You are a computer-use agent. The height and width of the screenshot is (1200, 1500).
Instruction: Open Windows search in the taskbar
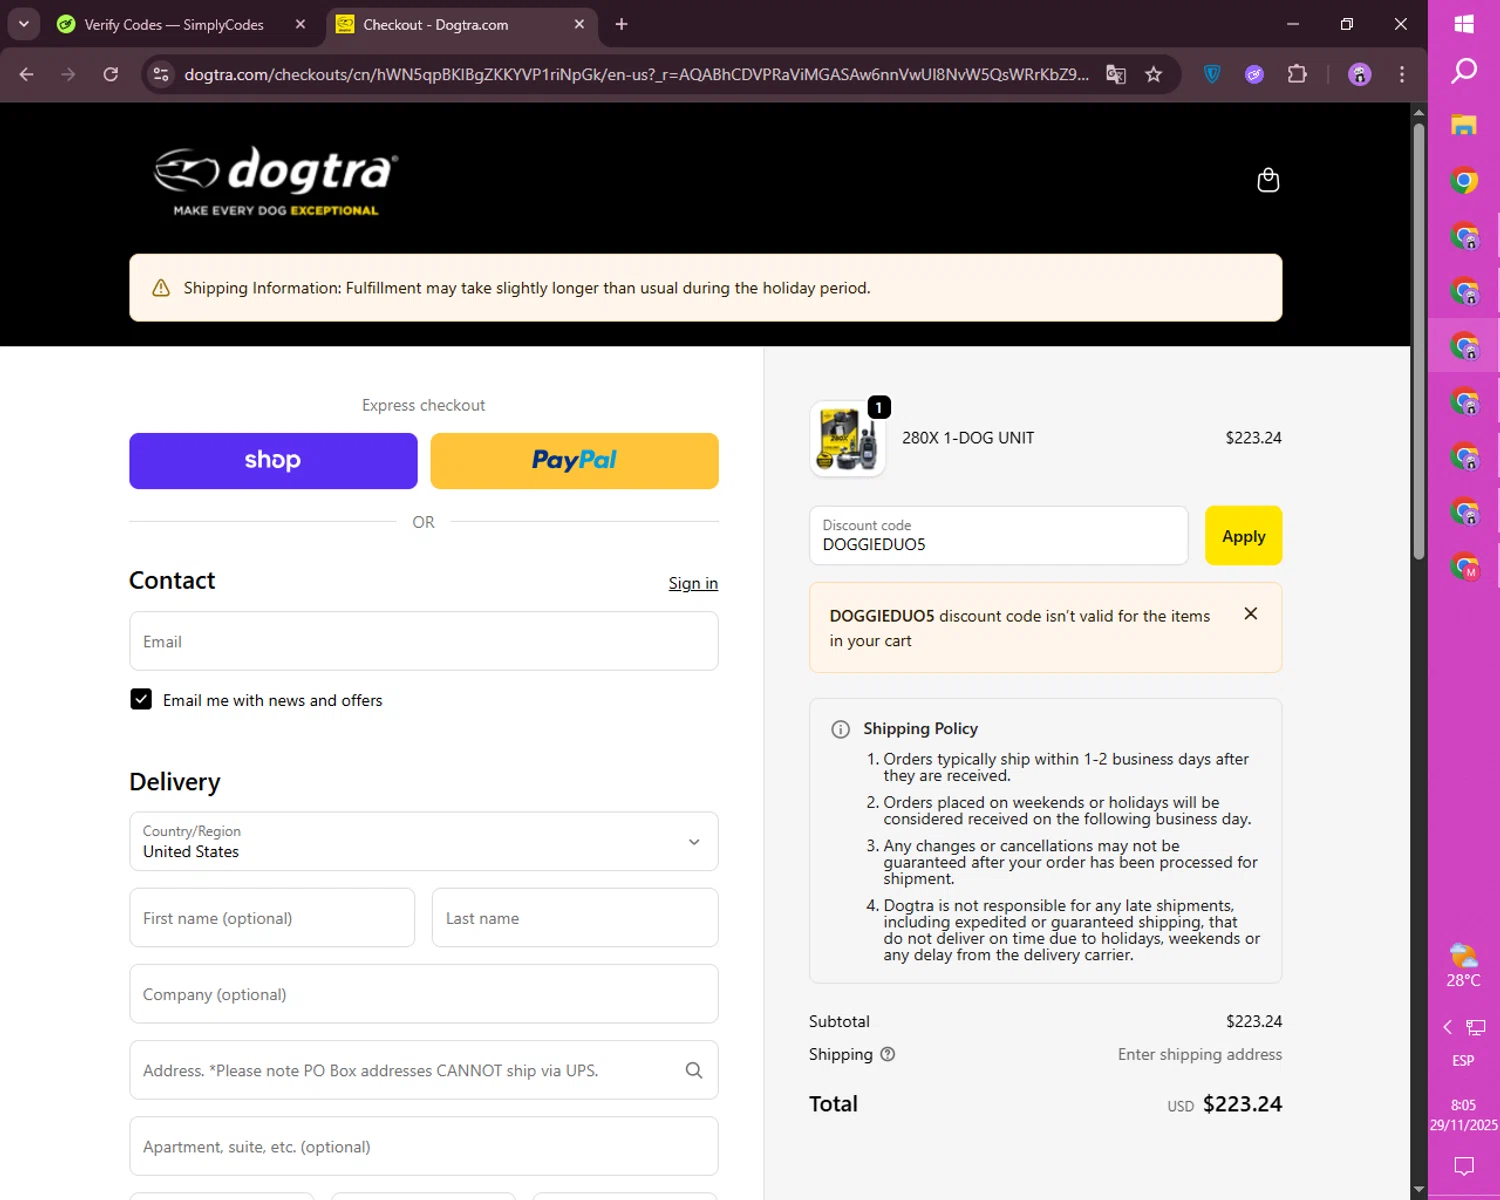1464,70
